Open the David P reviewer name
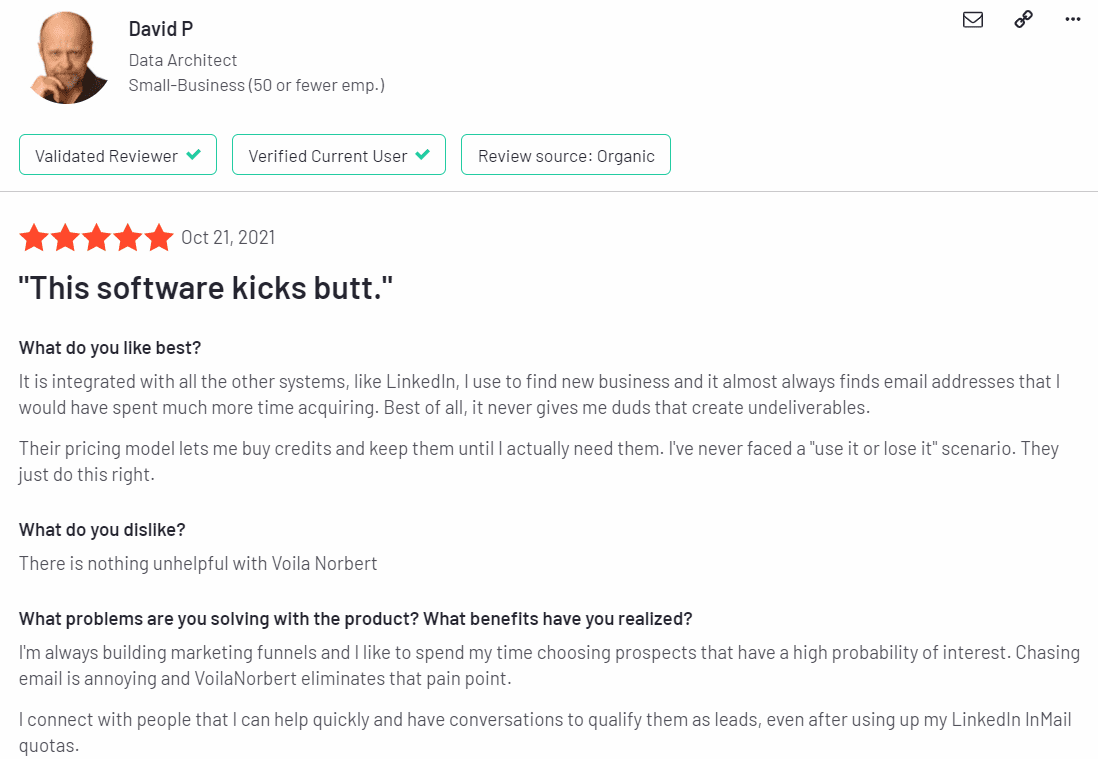1098x759 pixels. pyautogui.click(x=160, y=29)
